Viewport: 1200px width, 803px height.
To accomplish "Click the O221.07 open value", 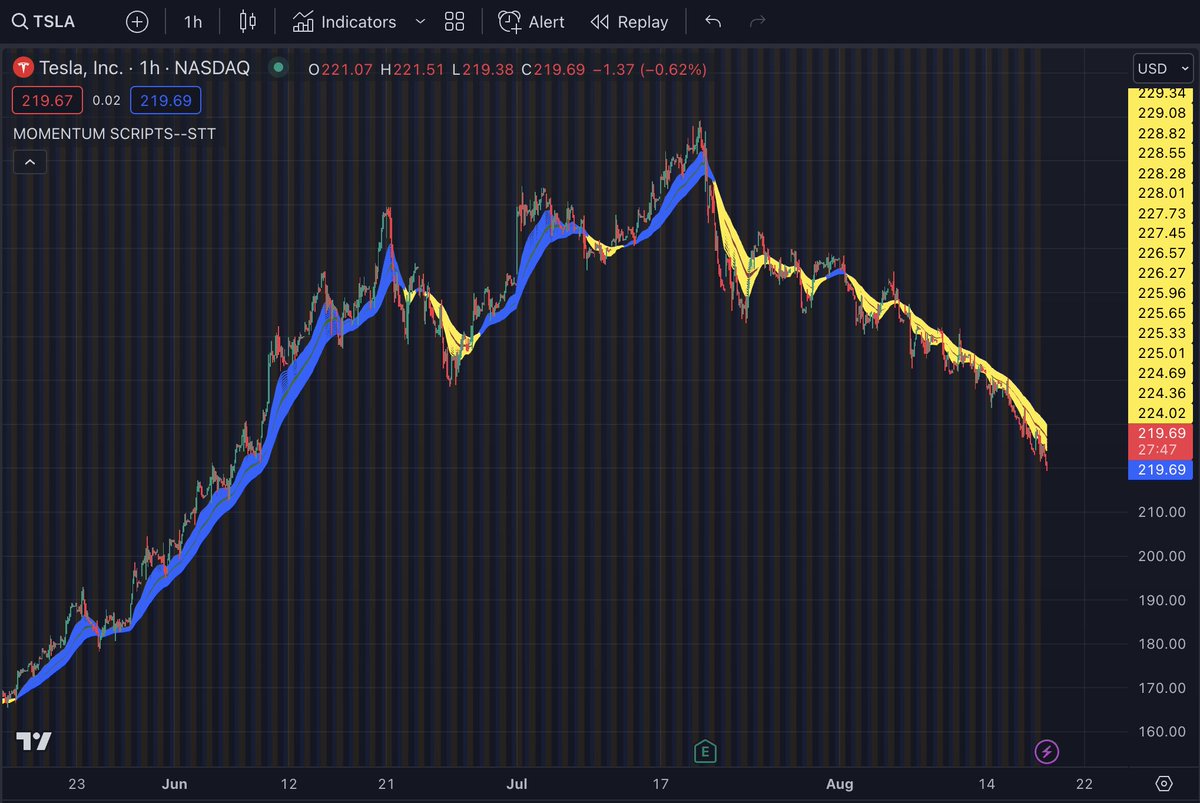I will (339, 69).
